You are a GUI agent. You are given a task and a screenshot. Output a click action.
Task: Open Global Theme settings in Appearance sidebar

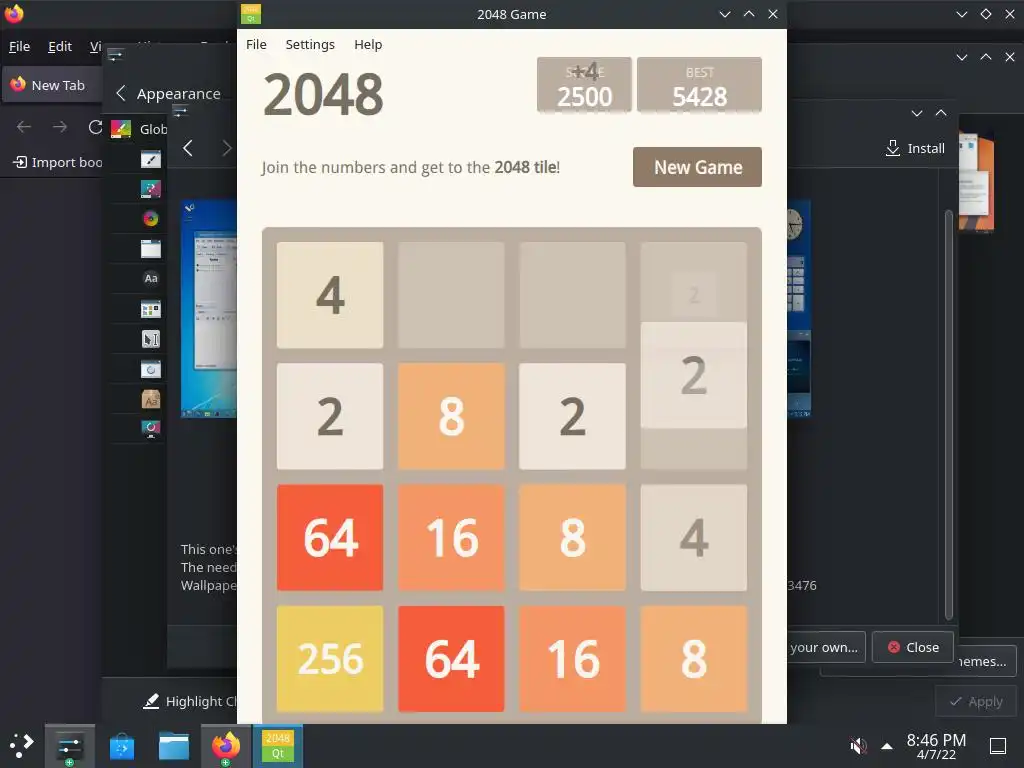[x=138, y=129]
